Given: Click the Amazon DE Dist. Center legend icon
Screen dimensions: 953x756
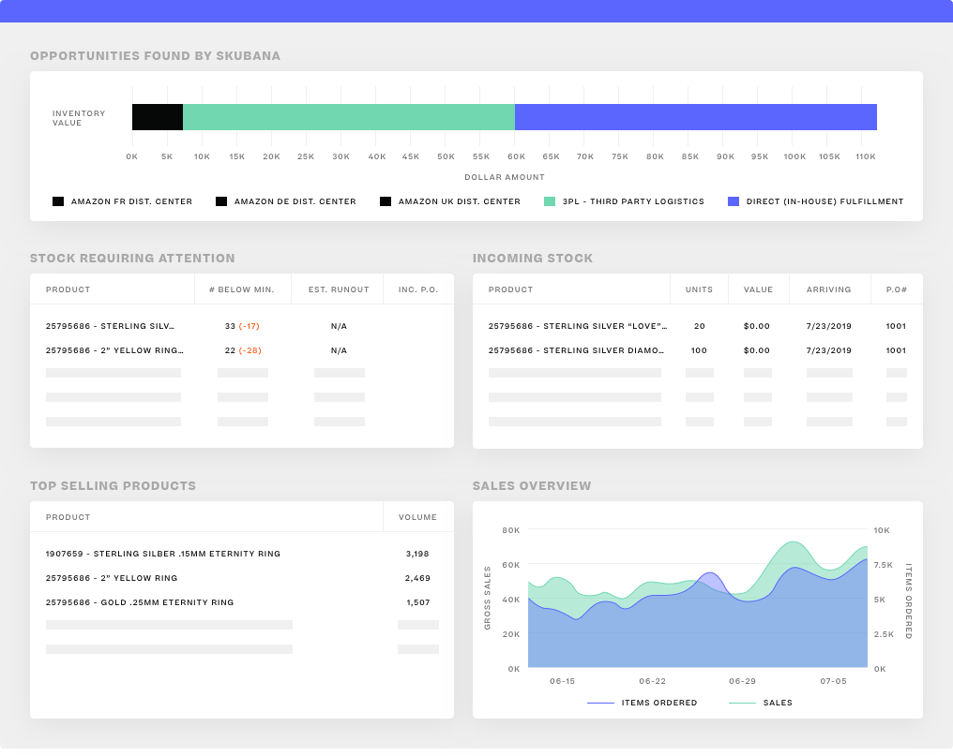Looking at the screenshot, I should tap(221, 201).
